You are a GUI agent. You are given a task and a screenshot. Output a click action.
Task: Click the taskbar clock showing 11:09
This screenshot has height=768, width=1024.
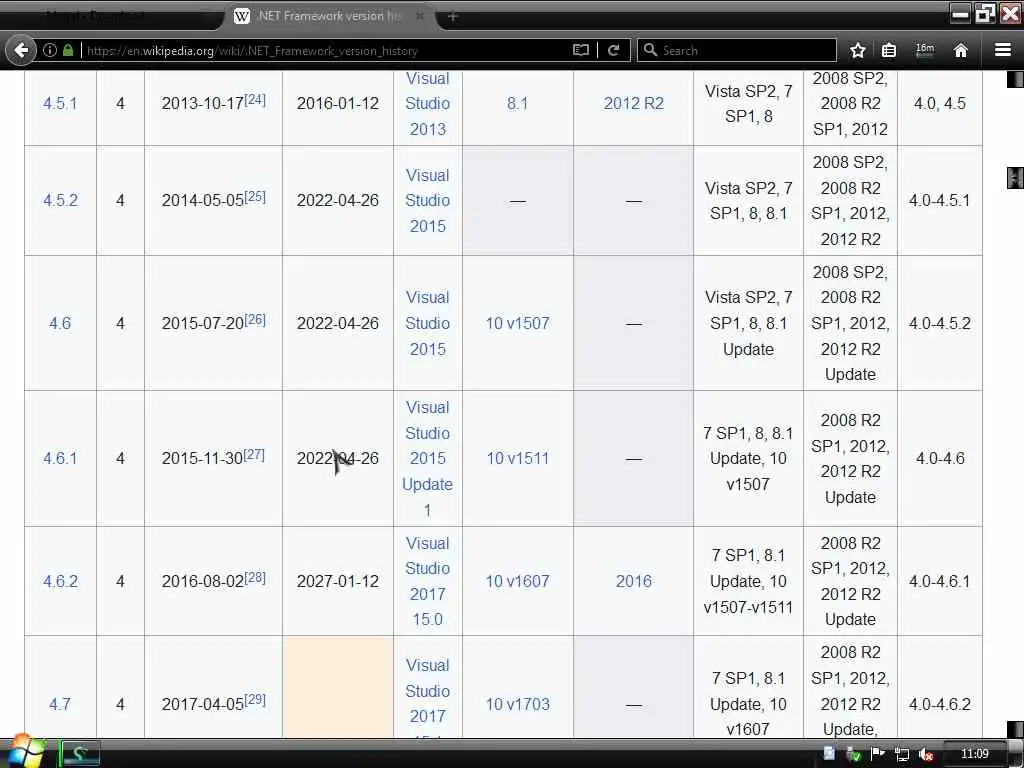coord(974,754)
